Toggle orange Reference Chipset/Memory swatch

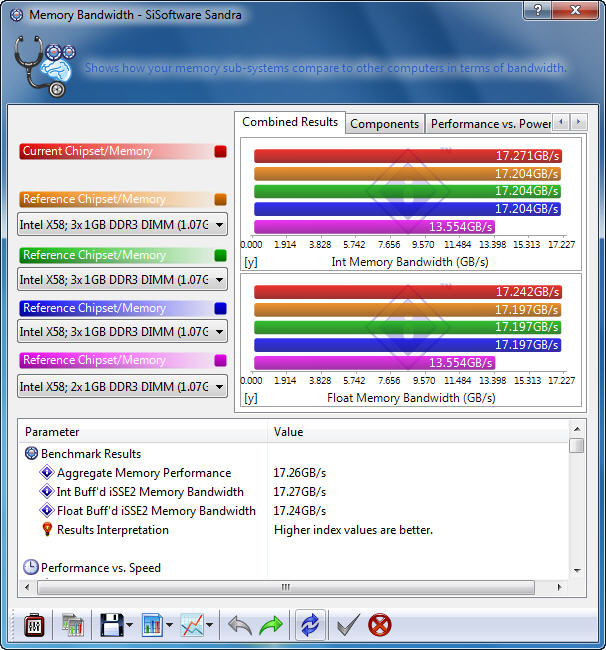pos(221,199)
